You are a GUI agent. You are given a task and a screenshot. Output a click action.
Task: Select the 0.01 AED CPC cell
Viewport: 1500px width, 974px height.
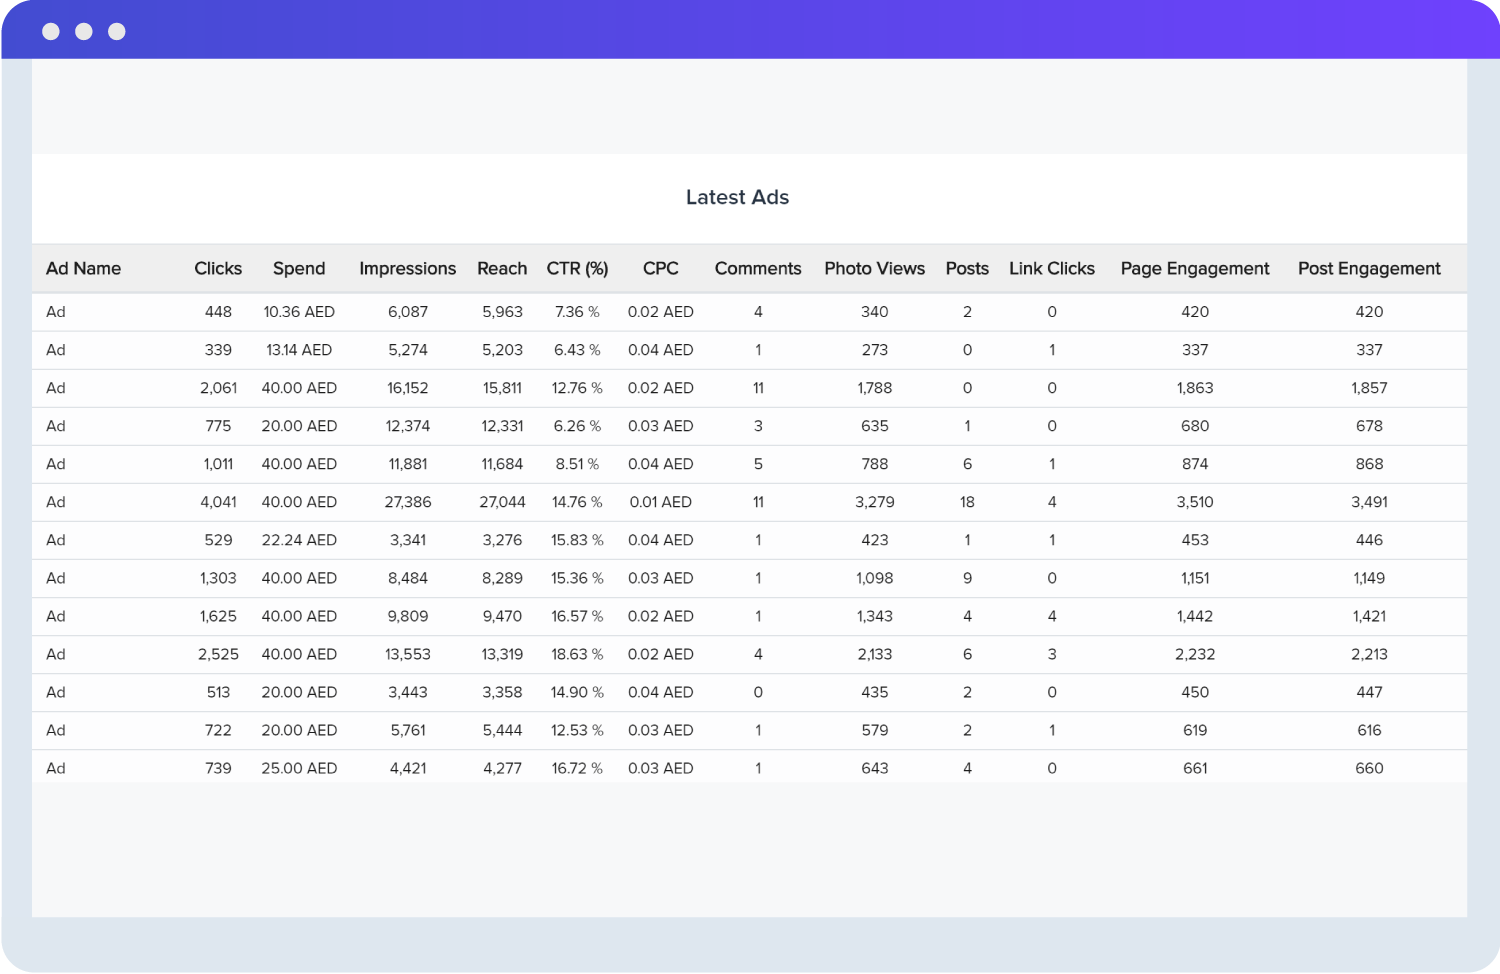660,502
